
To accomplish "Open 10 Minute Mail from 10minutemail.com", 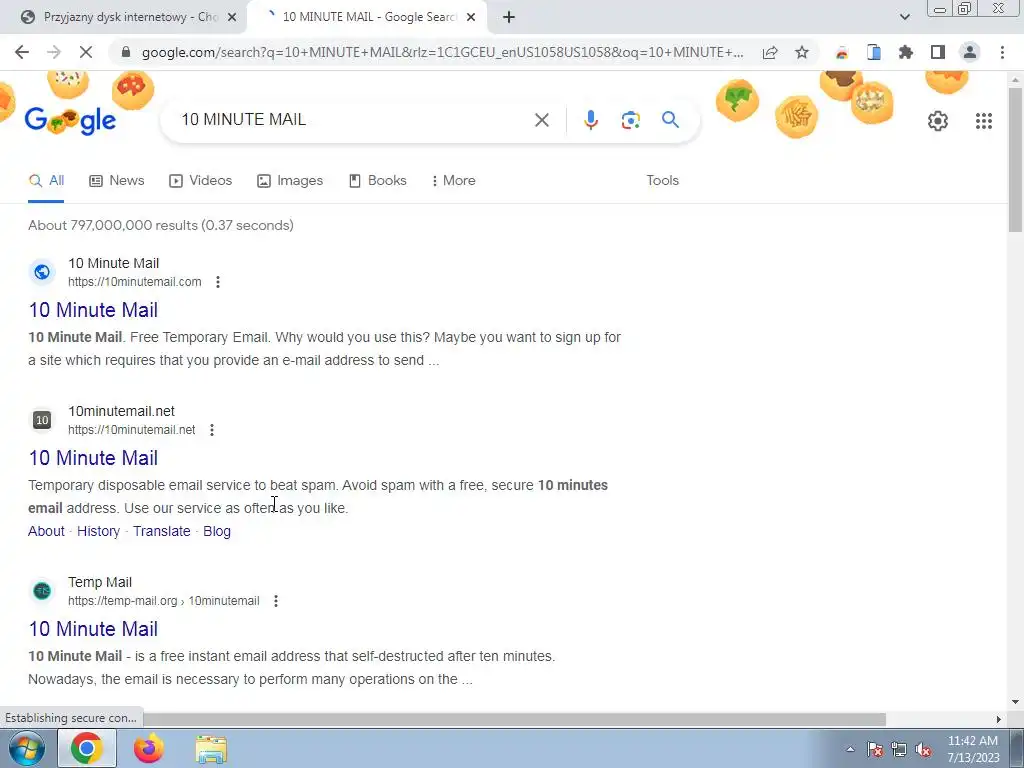I will [x=93, y=310].
